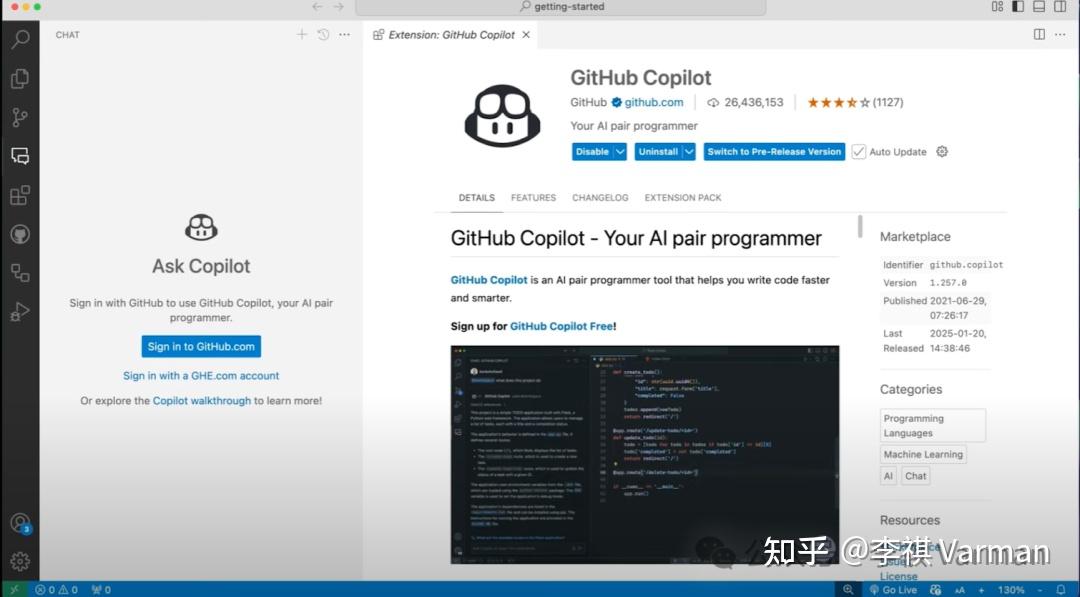Open the Extensions view icon
Image resolution: width=1080 pixels, height=597 pixels.
[20, 196]
